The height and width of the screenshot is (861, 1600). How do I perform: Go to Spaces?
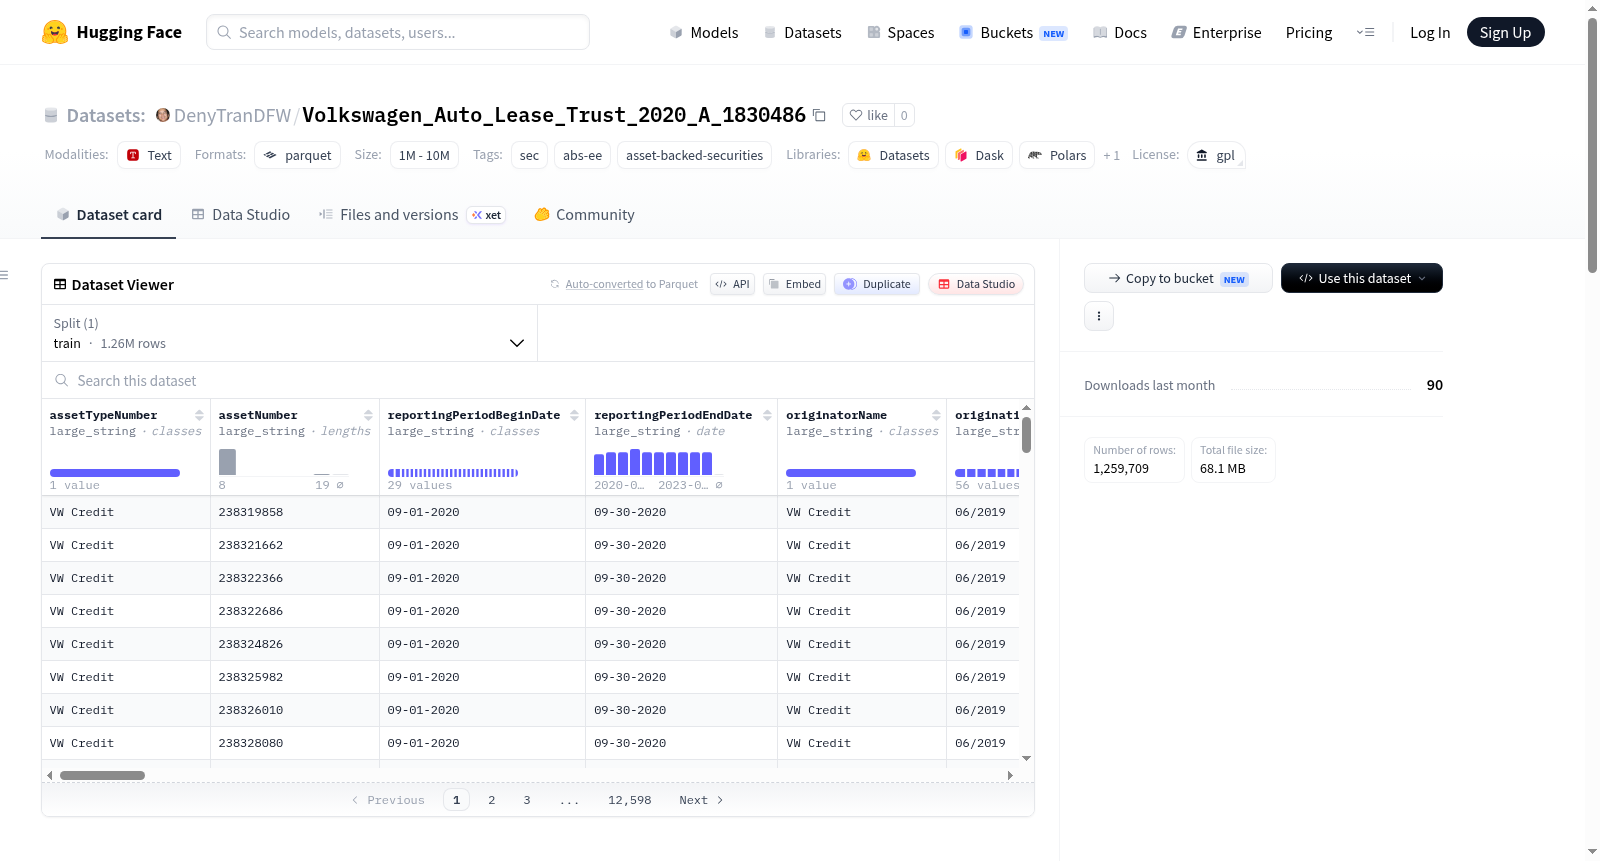pyautogui.click(x=901, y=32)
